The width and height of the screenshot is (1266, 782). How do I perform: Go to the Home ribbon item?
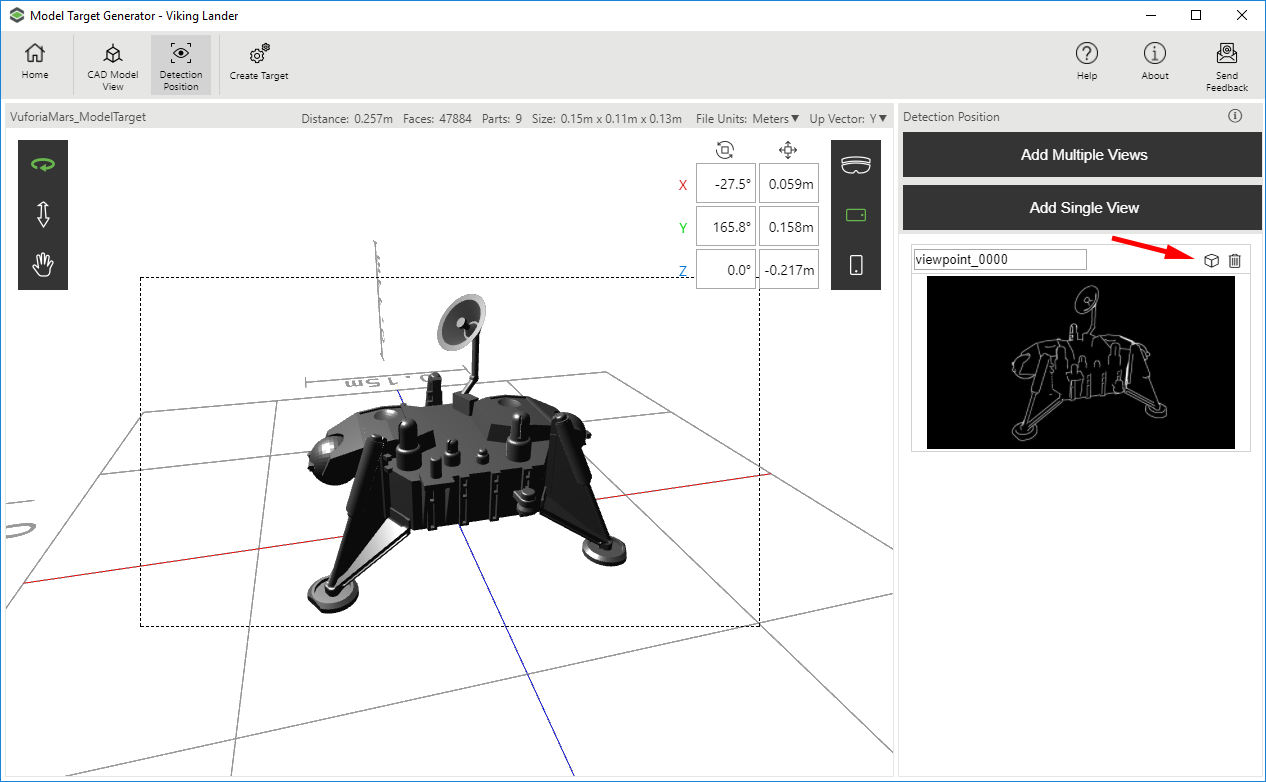(x=35, y=63)
